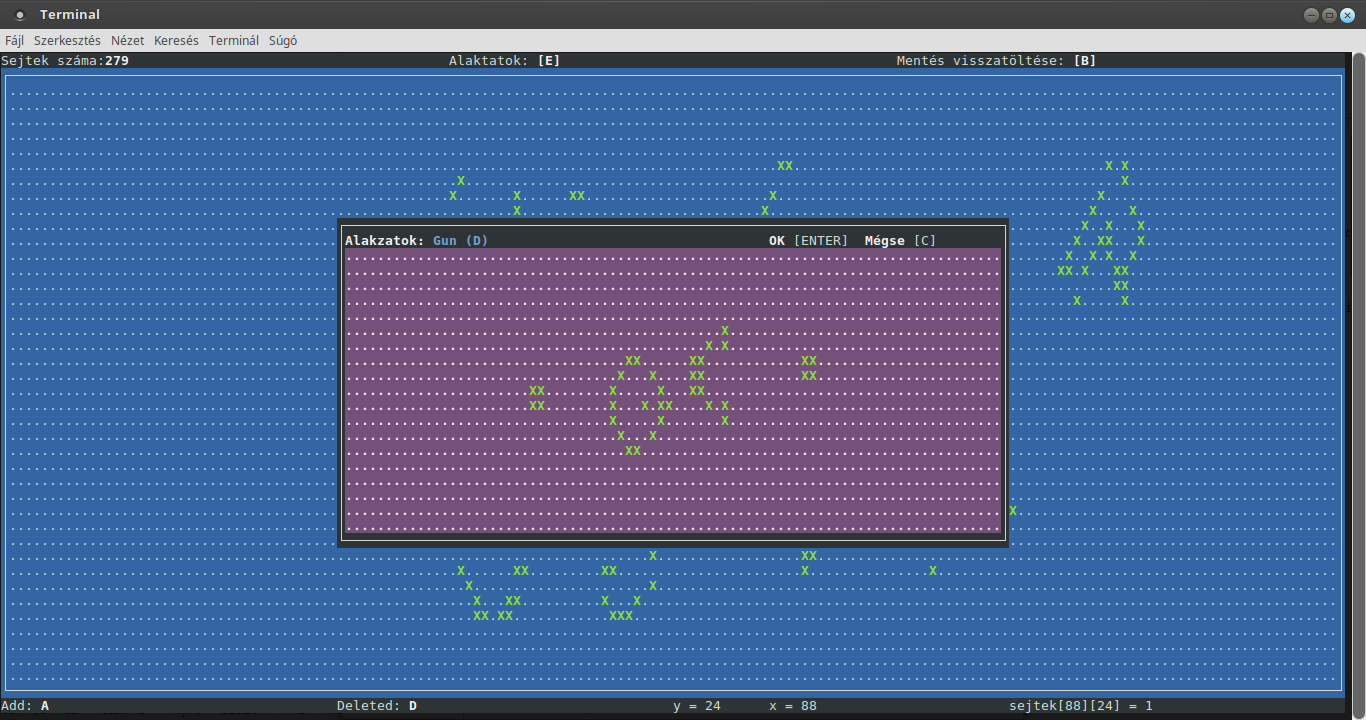
Task: Click the Add: A indicator
Action: click(x=25, y=705)
